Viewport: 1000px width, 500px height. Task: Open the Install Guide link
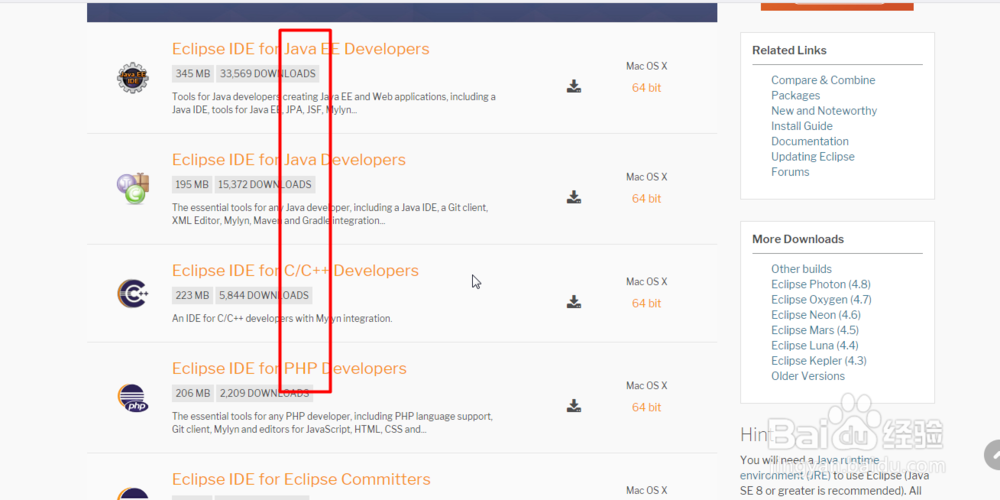pos(802,126)
